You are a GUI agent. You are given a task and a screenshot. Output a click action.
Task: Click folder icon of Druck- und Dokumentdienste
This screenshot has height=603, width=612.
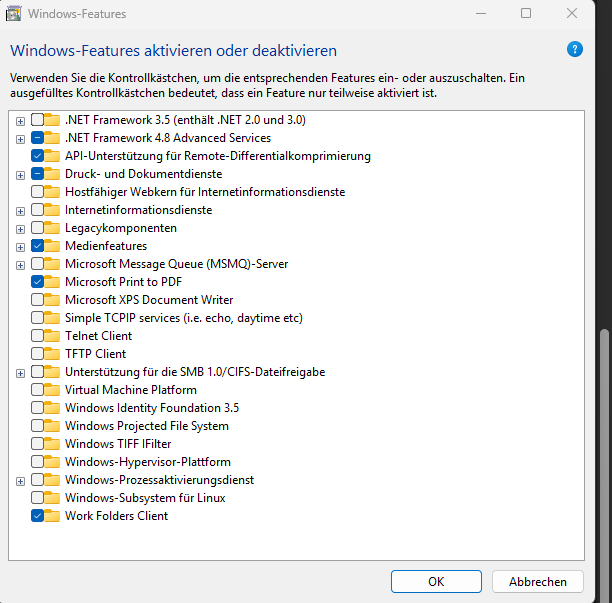52,174
